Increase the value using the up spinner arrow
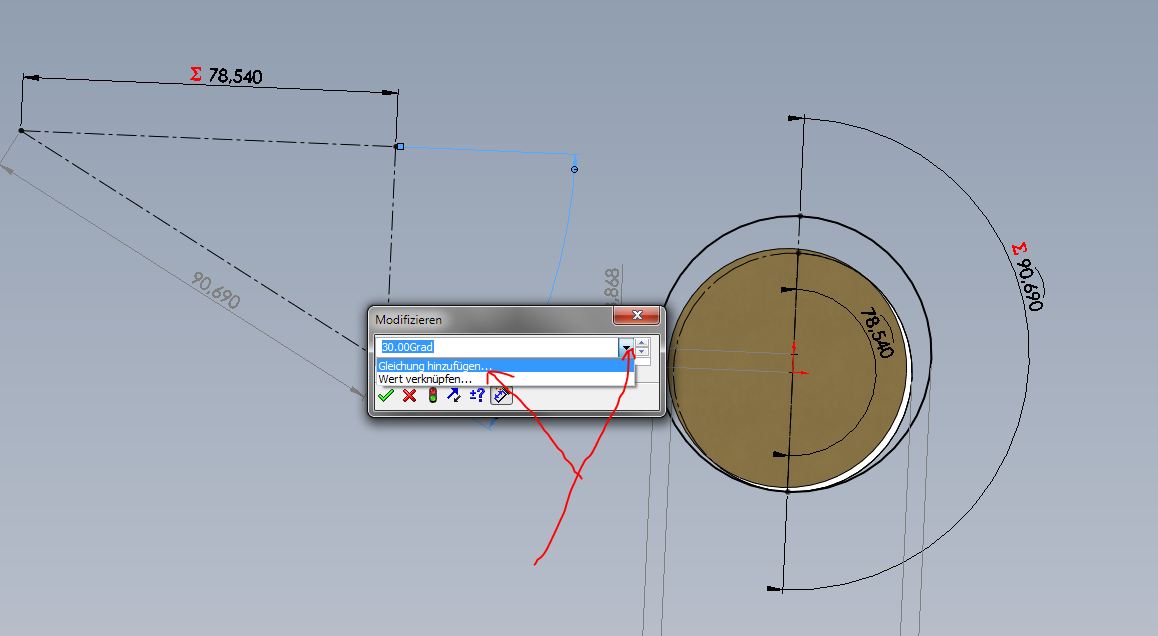1158x636 pixels. pos(642,343)
